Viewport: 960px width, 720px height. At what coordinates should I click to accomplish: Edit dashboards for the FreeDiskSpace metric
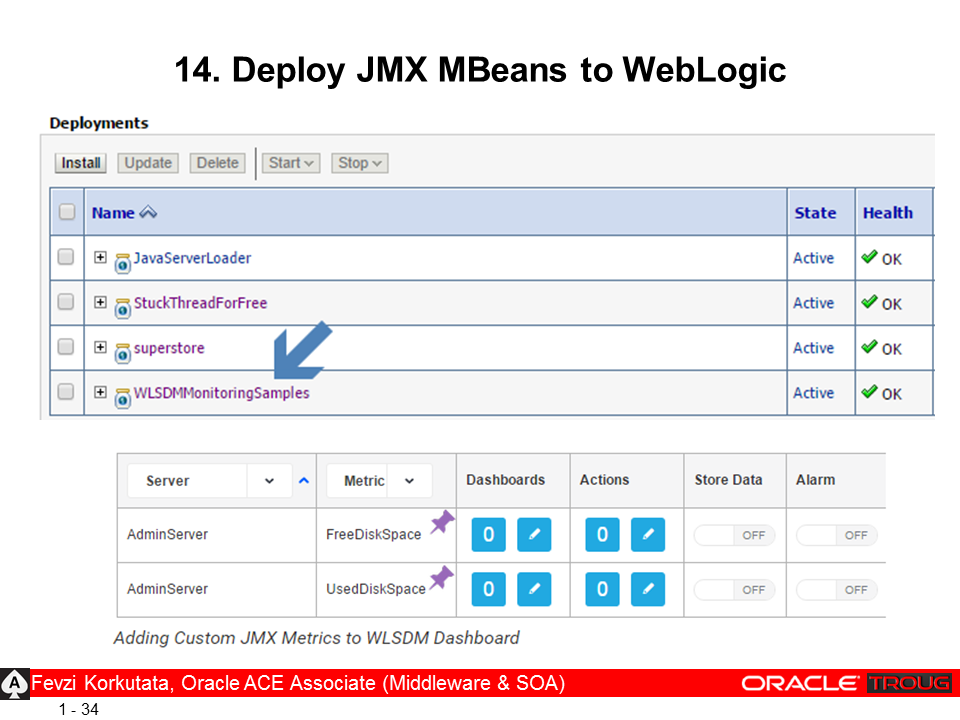coord(534,535)
